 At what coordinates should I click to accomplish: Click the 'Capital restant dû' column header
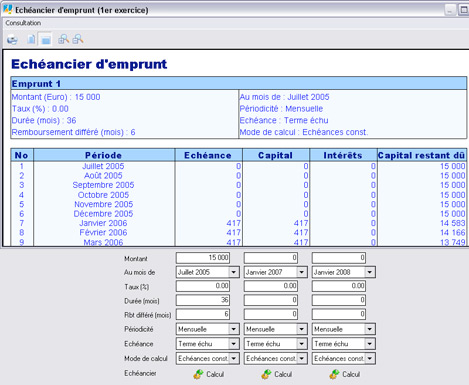tap(422, 155)
